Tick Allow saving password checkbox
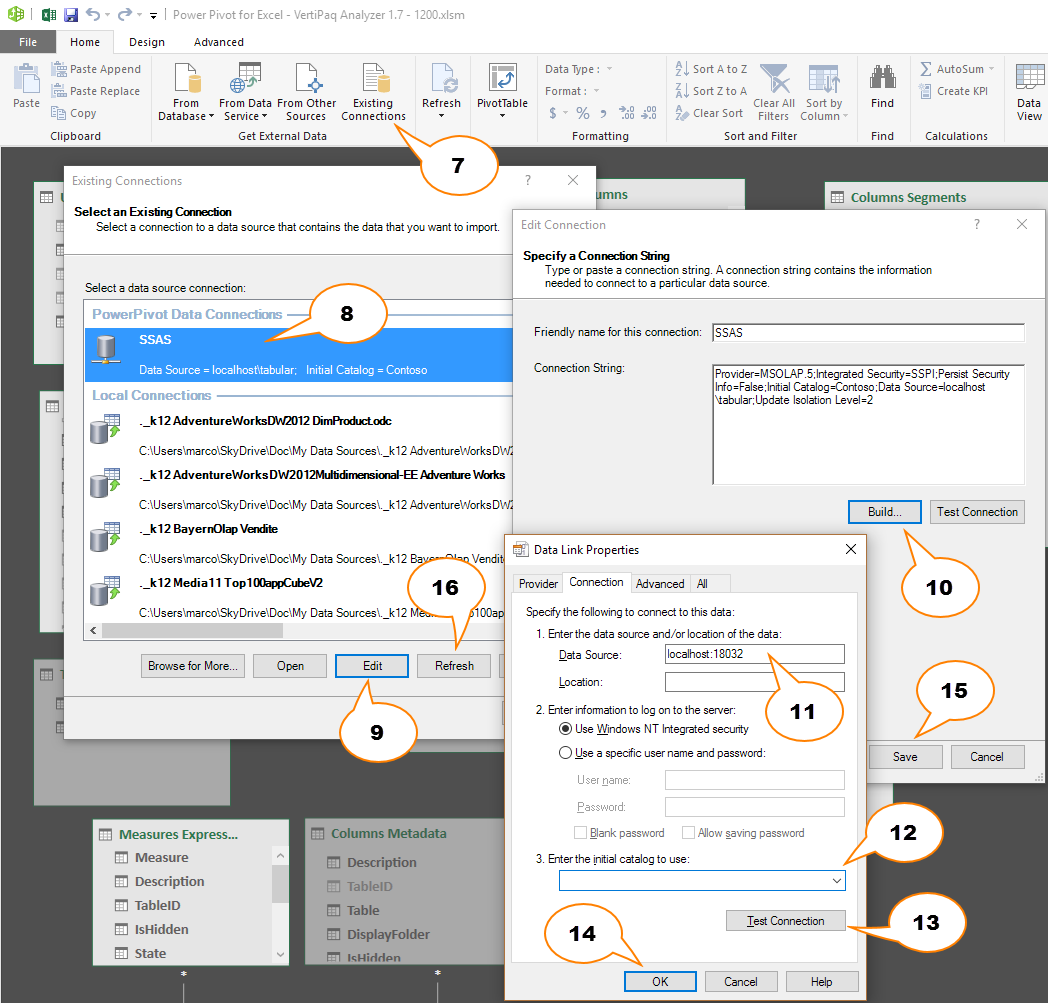Screen dimensions: 1048x1003 [x=688, y=833]
